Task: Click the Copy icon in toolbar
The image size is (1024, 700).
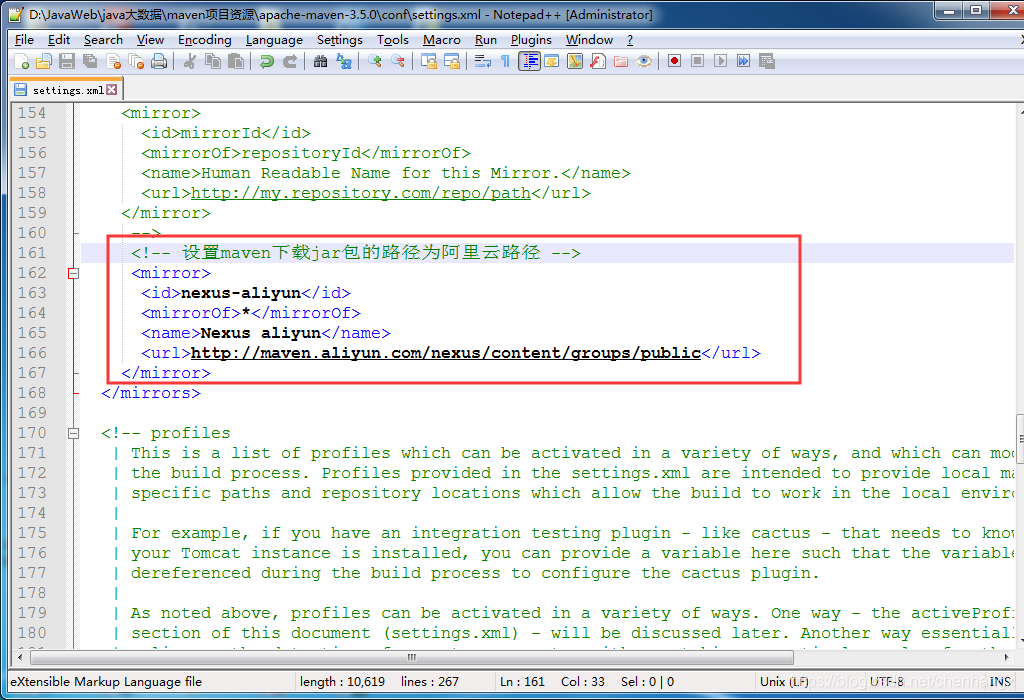Action: pos(213,61)
